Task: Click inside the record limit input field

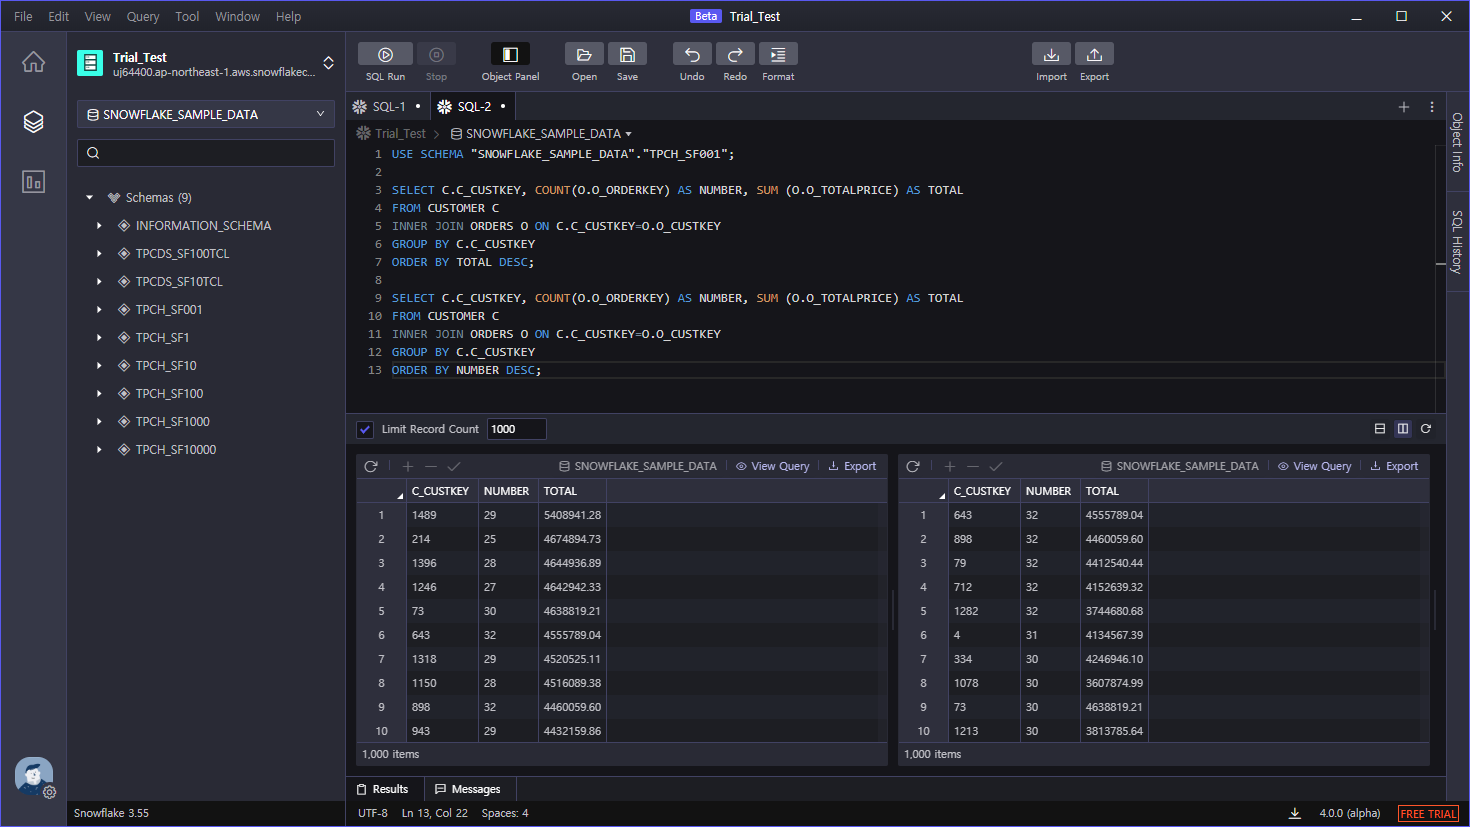Action: 515,428
